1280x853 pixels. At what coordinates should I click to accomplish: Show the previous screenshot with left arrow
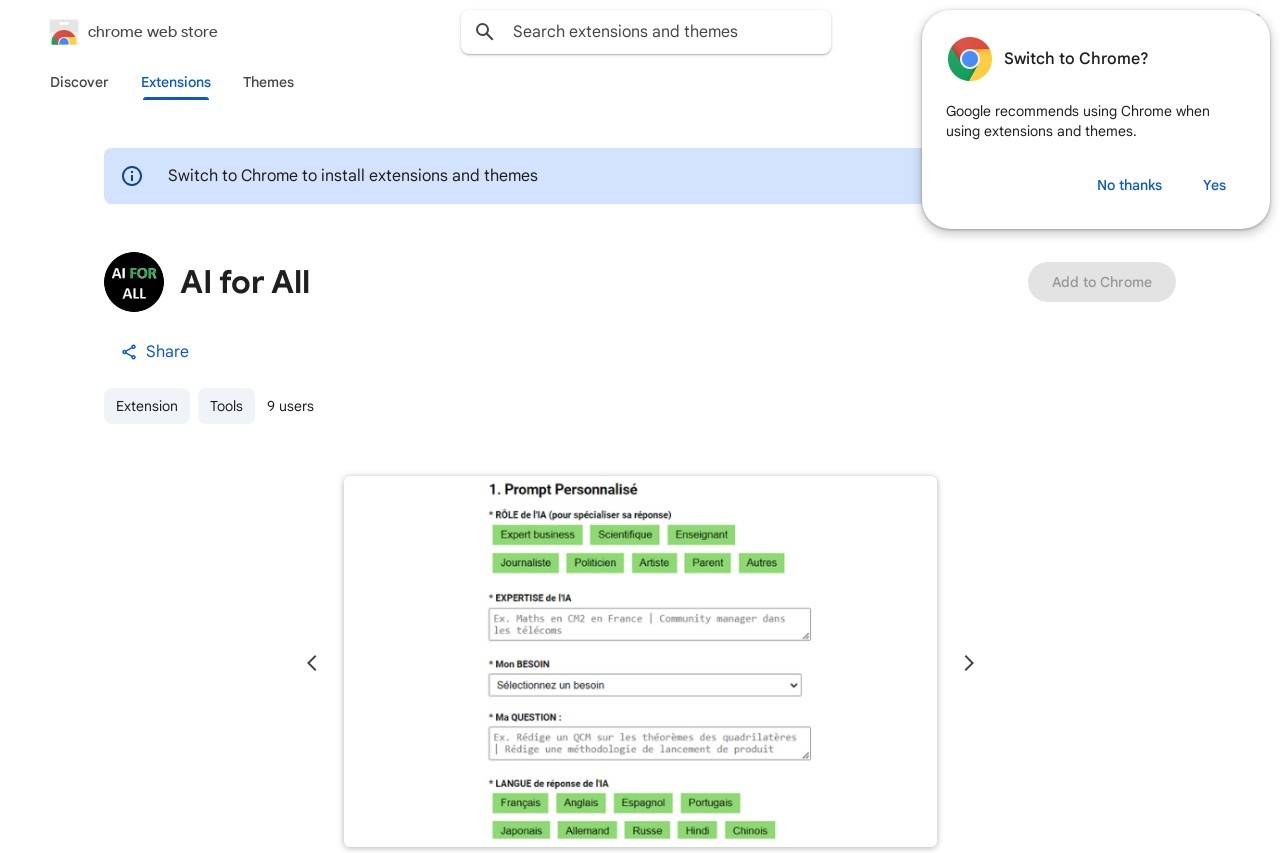(312, 663)
